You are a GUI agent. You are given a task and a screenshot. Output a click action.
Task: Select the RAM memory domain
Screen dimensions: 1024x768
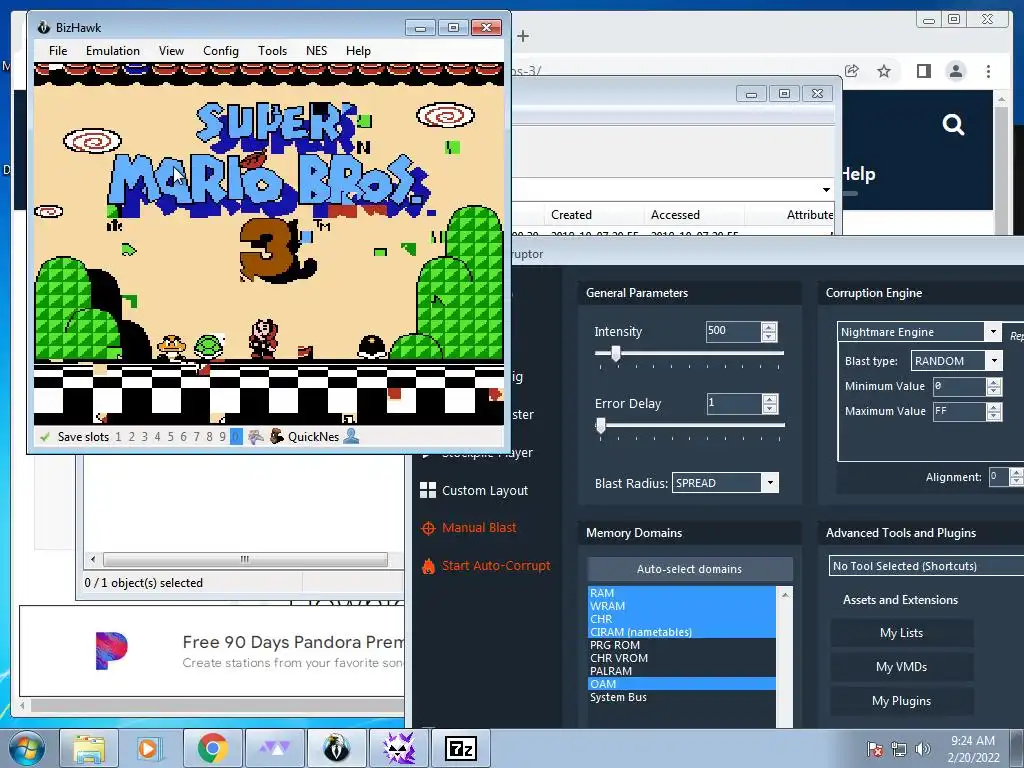[x=682, y=593]
